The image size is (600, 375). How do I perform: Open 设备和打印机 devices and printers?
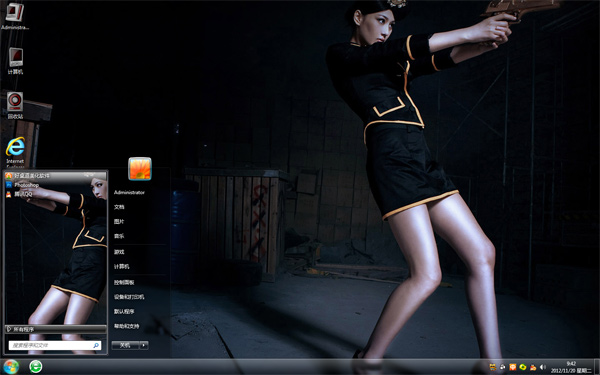click(129, 297)
